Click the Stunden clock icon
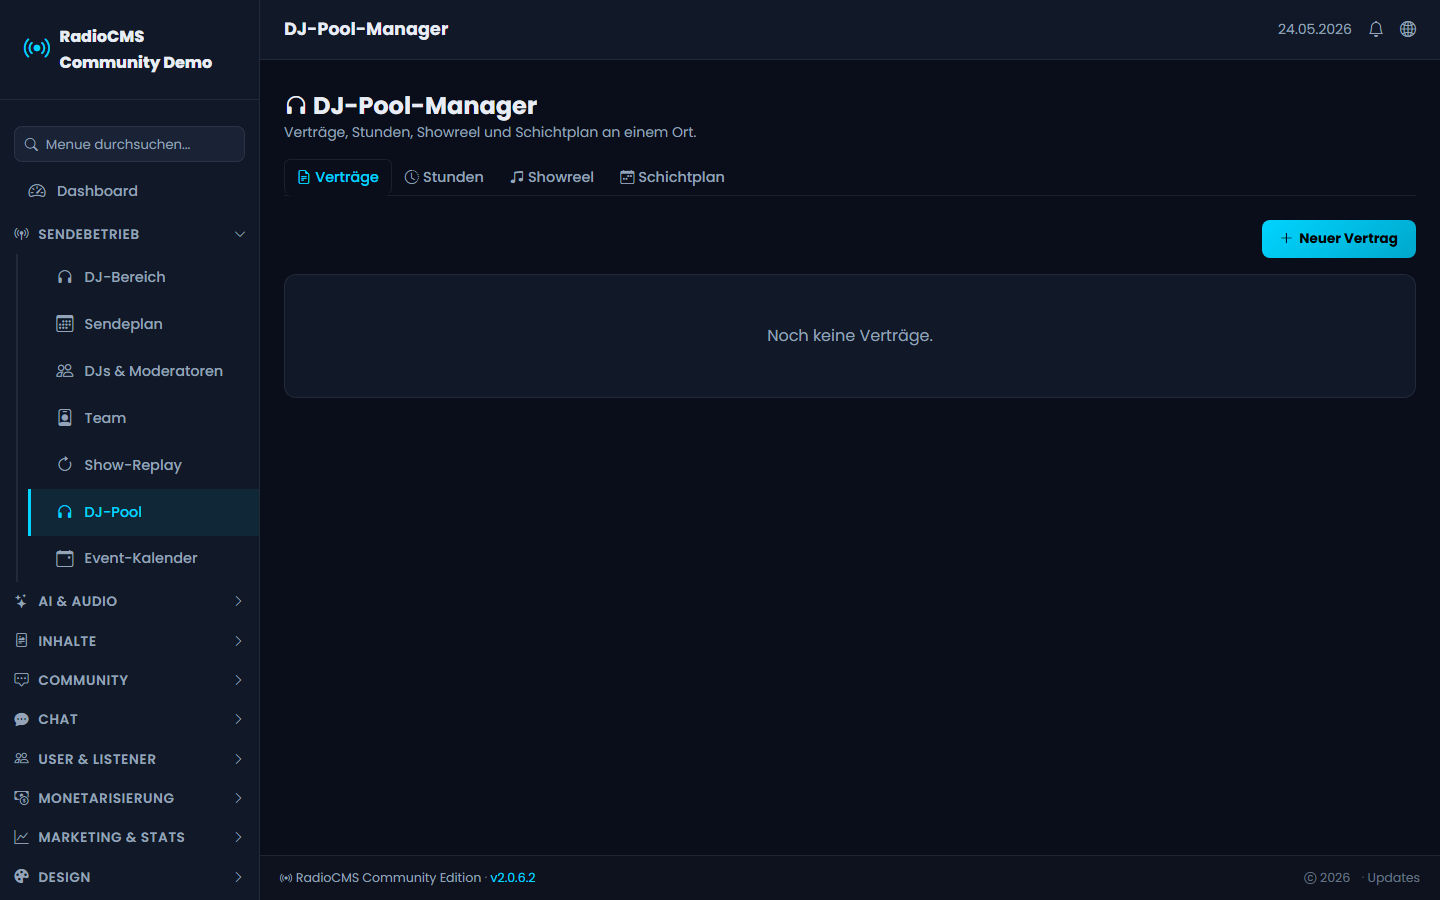 411,177
